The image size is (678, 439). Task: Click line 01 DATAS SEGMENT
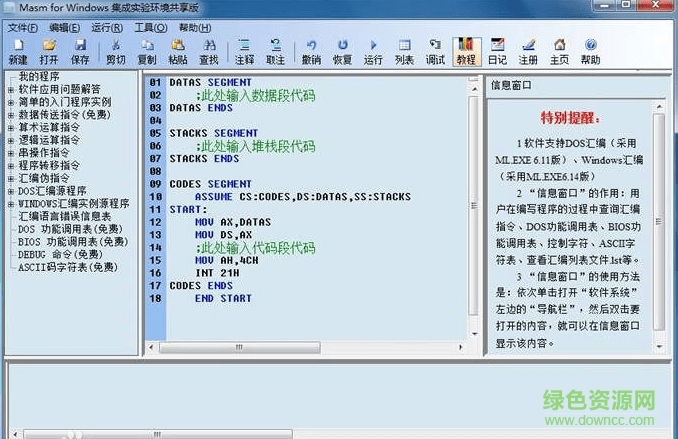tap(211, 82)
